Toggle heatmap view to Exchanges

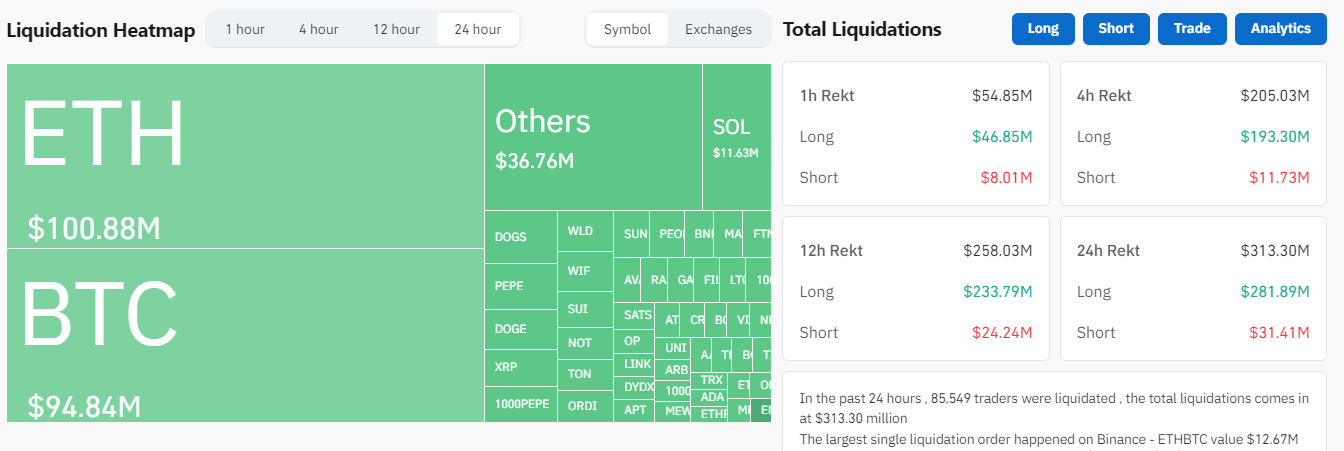pyautogui.click(x=718, y=29)
